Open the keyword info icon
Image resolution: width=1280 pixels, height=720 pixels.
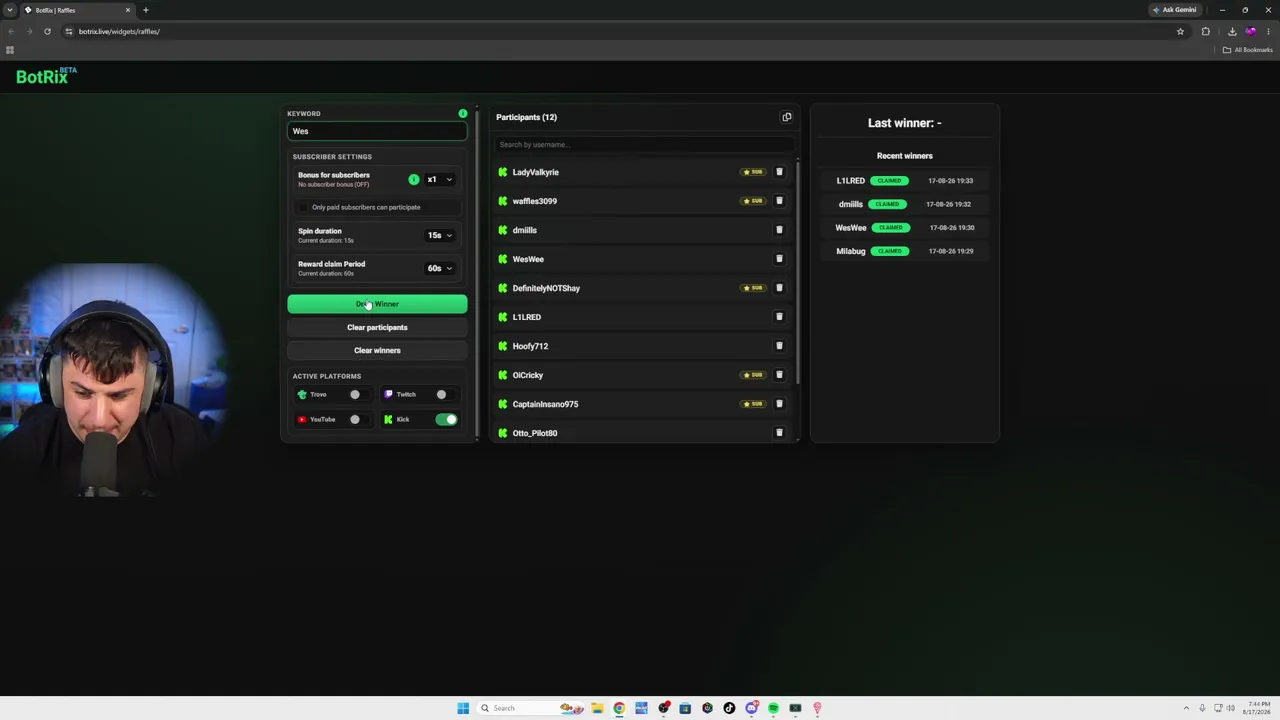pos(462,113)
